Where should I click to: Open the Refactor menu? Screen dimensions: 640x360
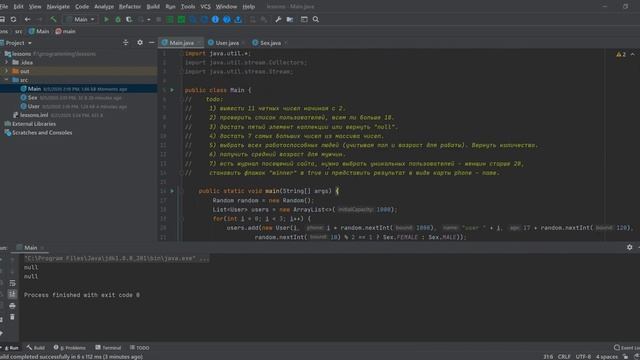(x=130, y=7)
